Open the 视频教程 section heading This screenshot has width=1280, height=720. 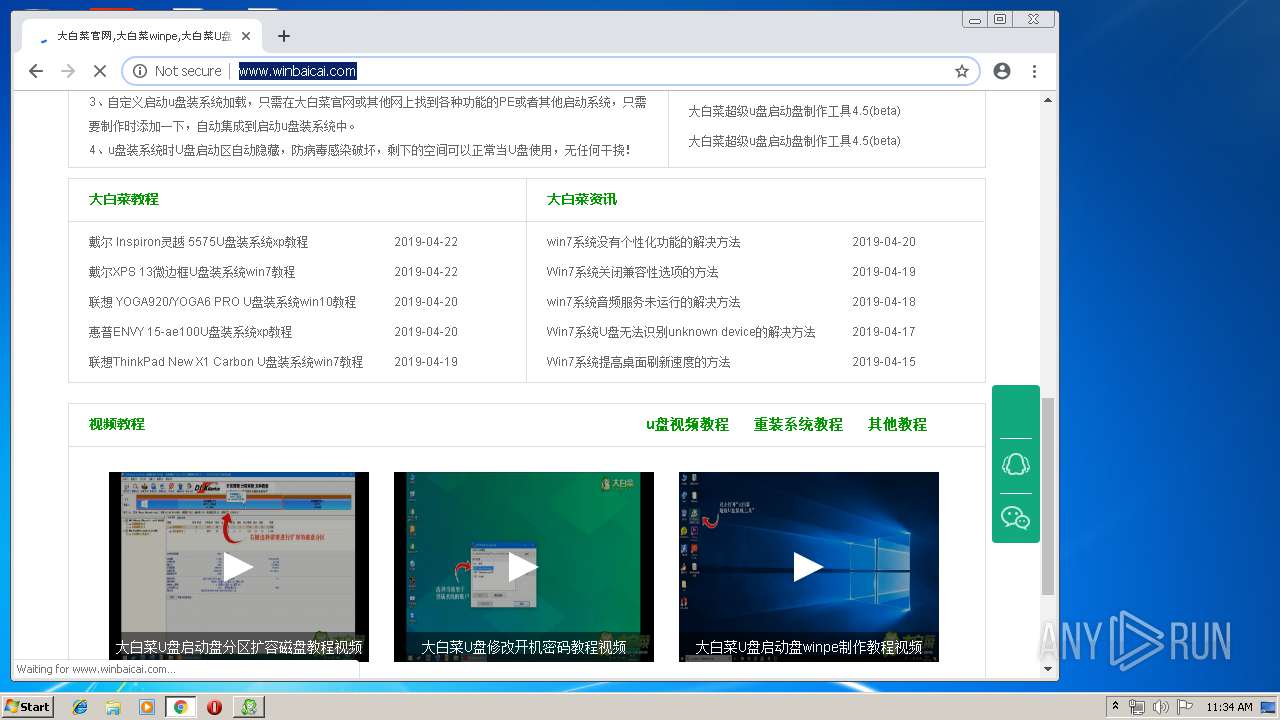(117, 424)
